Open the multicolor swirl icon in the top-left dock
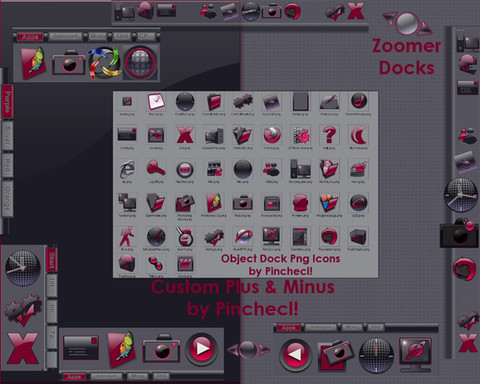Screen dimensions: 480x384 [104, 63]
